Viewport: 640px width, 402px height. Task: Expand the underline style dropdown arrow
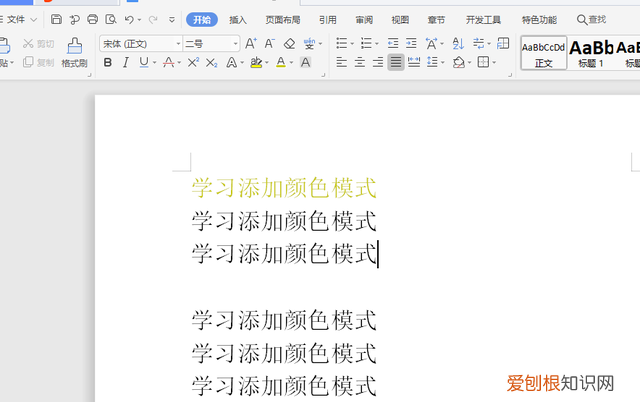(x=155, y=63)
